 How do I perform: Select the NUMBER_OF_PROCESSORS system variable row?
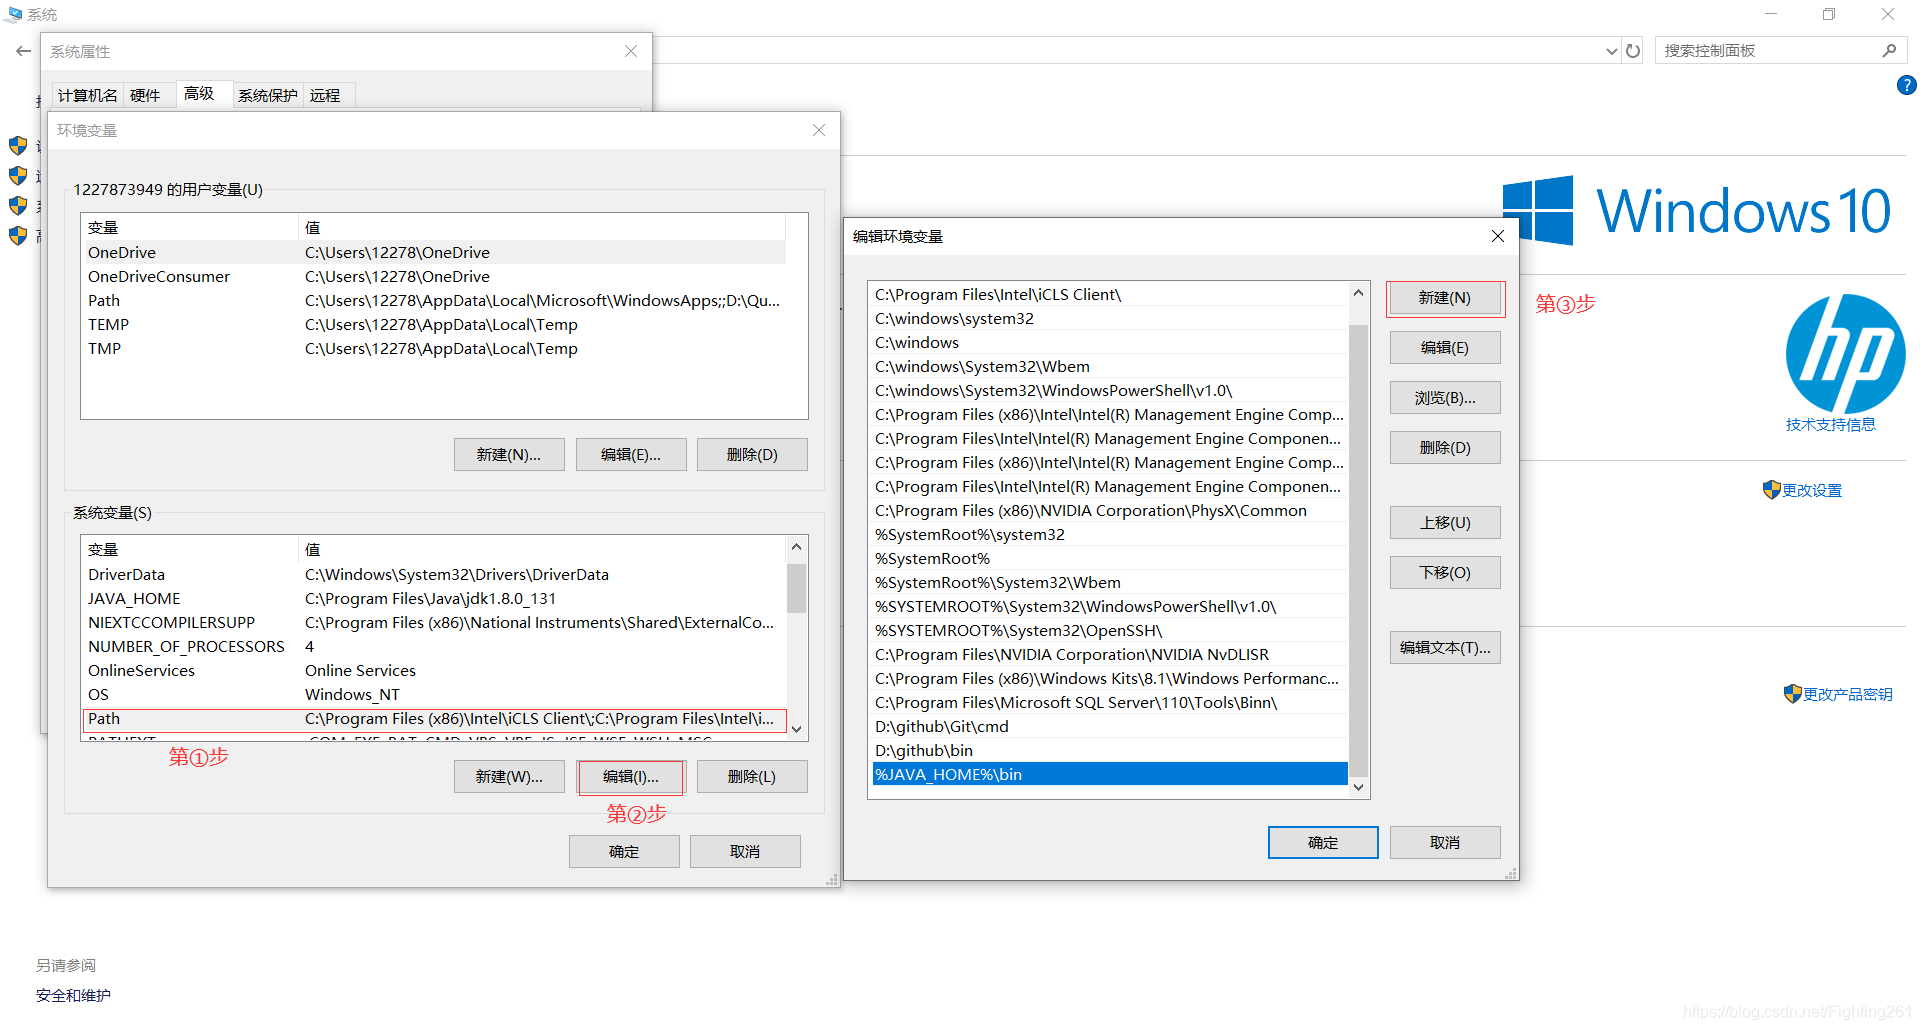(x=434, y=647)
